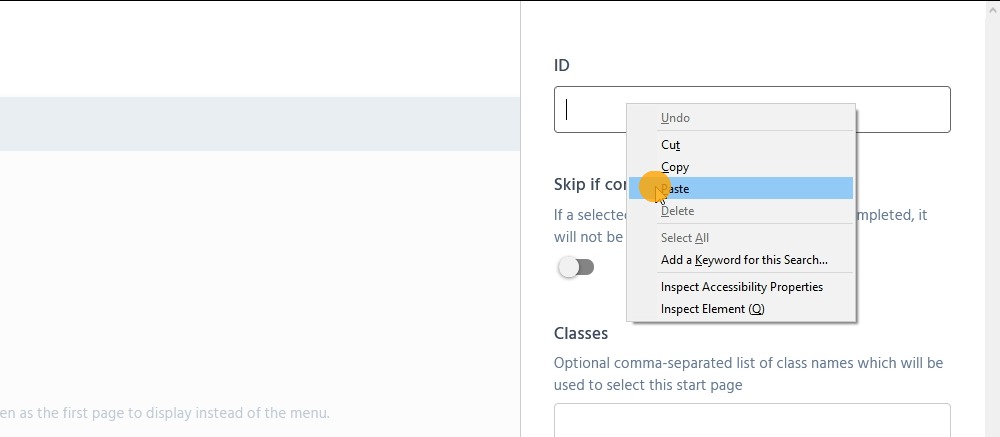This screenshot has width=1000, height=437.
Task: Select the highlighted gray row on left
Action: pyautogui.click(x=260, y=124)
